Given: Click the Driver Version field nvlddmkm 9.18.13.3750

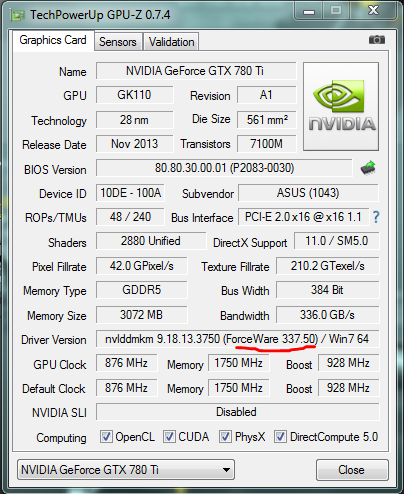Looking at the screenshot, I should click(x=237, y=339).
